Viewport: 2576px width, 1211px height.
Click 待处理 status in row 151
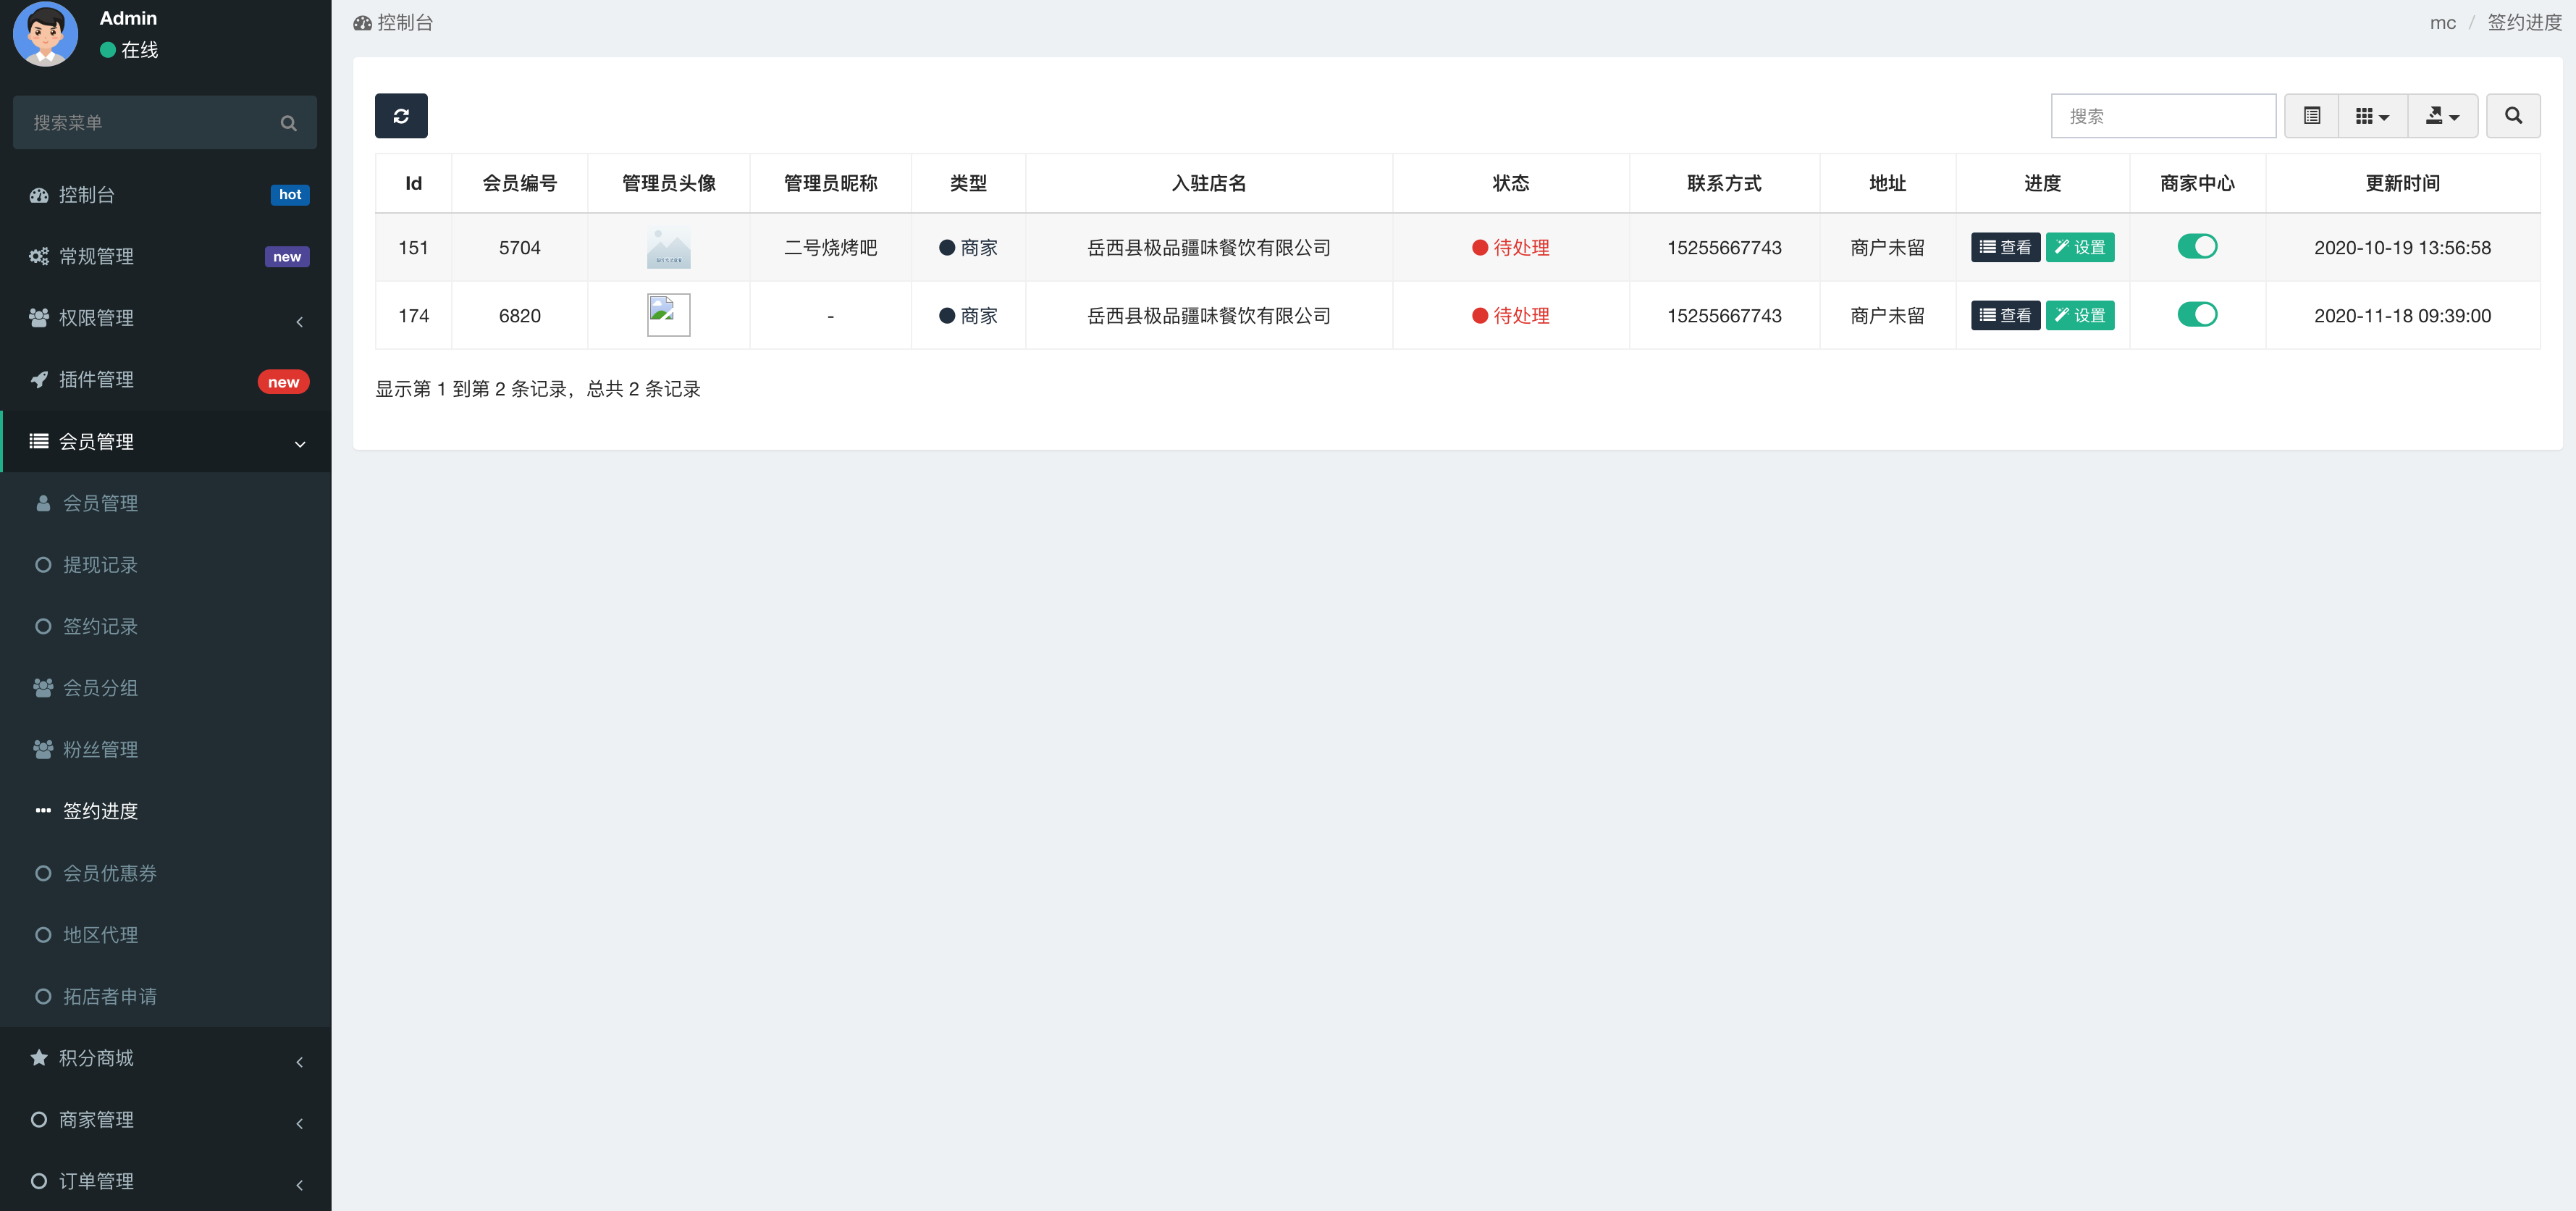1510,248
